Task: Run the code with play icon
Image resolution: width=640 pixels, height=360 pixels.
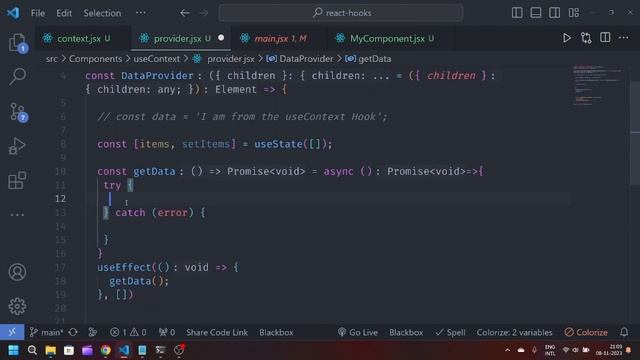Action: click(567, 38)
